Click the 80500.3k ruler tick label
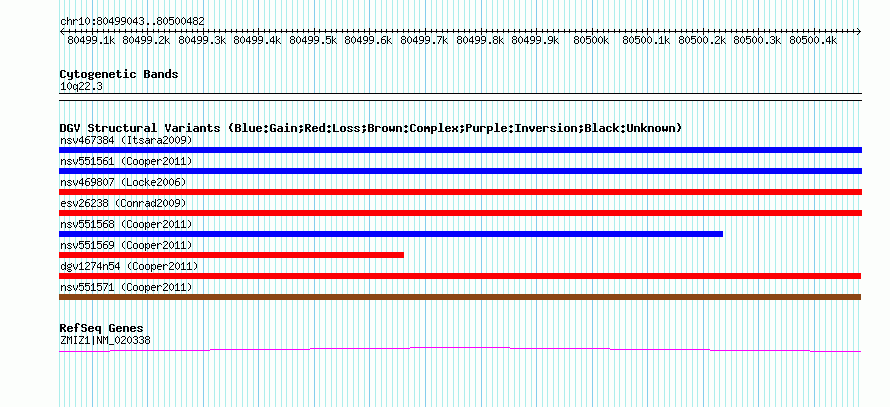This screenshot has height=407, width=890. click(758, 40)
